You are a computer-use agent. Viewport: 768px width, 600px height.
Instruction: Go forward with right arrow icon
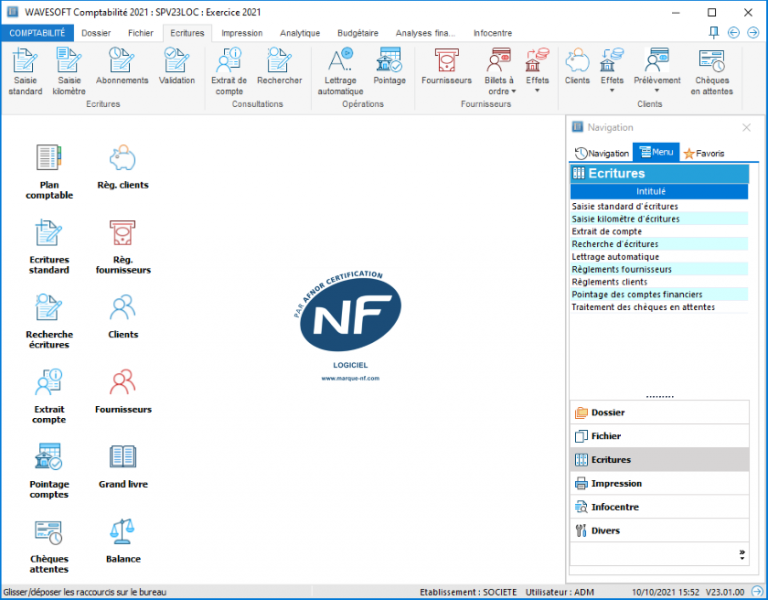click(753, 32)
